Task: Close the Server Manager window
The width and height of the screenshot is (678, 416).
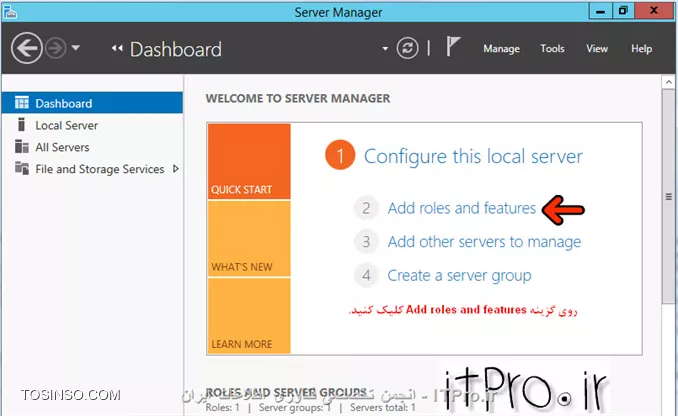Action: click(654, 11)
